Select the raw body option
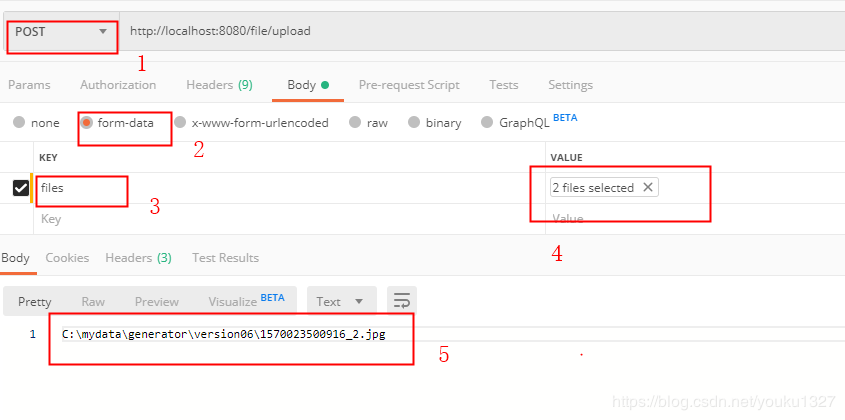 pos(354,123)
